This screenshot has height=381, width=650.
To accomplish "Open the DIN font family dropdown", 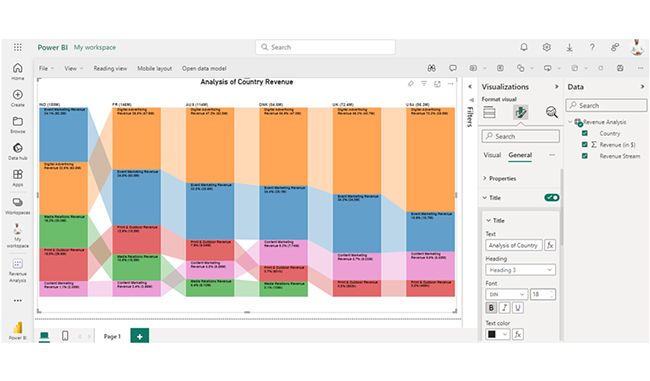I will pos(507,294).
